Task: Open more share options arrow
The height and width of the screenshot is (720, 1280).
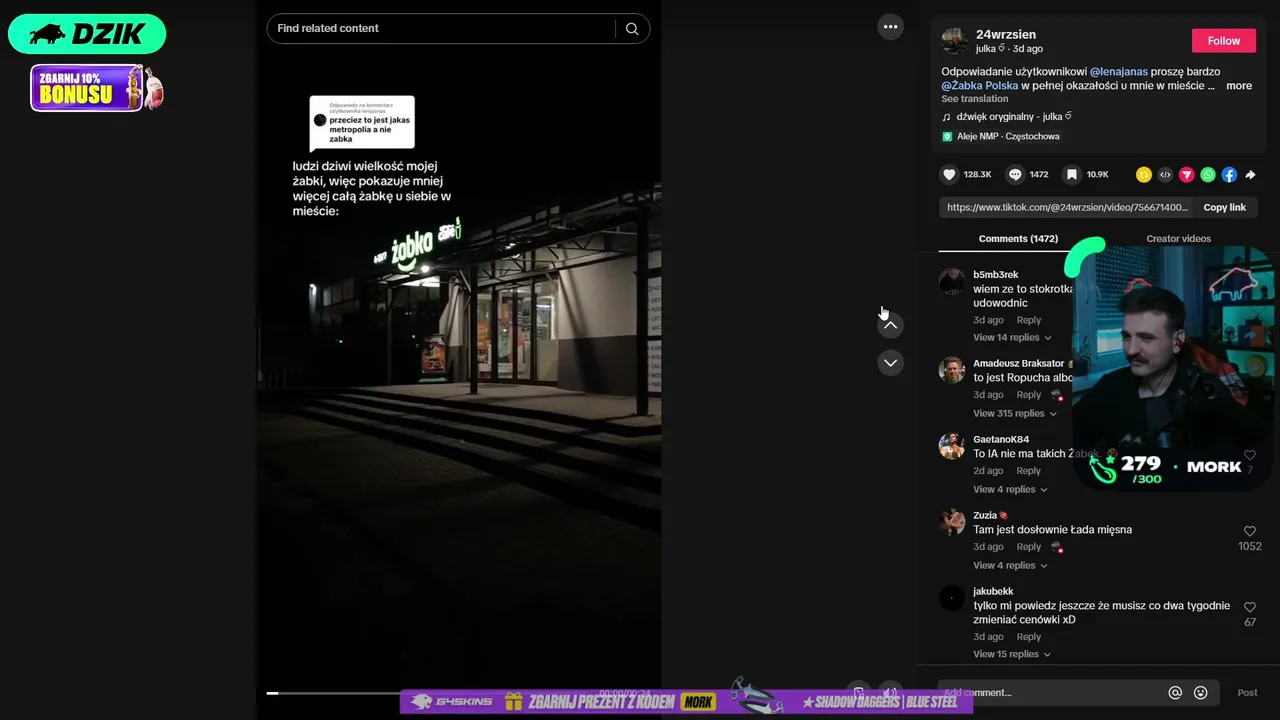Action: [1250, 174]
